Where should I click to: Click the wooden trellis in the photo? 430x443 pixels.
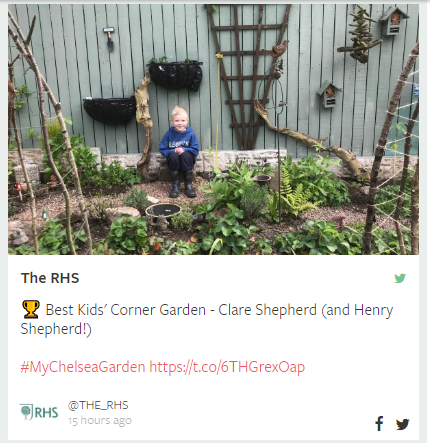click(246, 77)
